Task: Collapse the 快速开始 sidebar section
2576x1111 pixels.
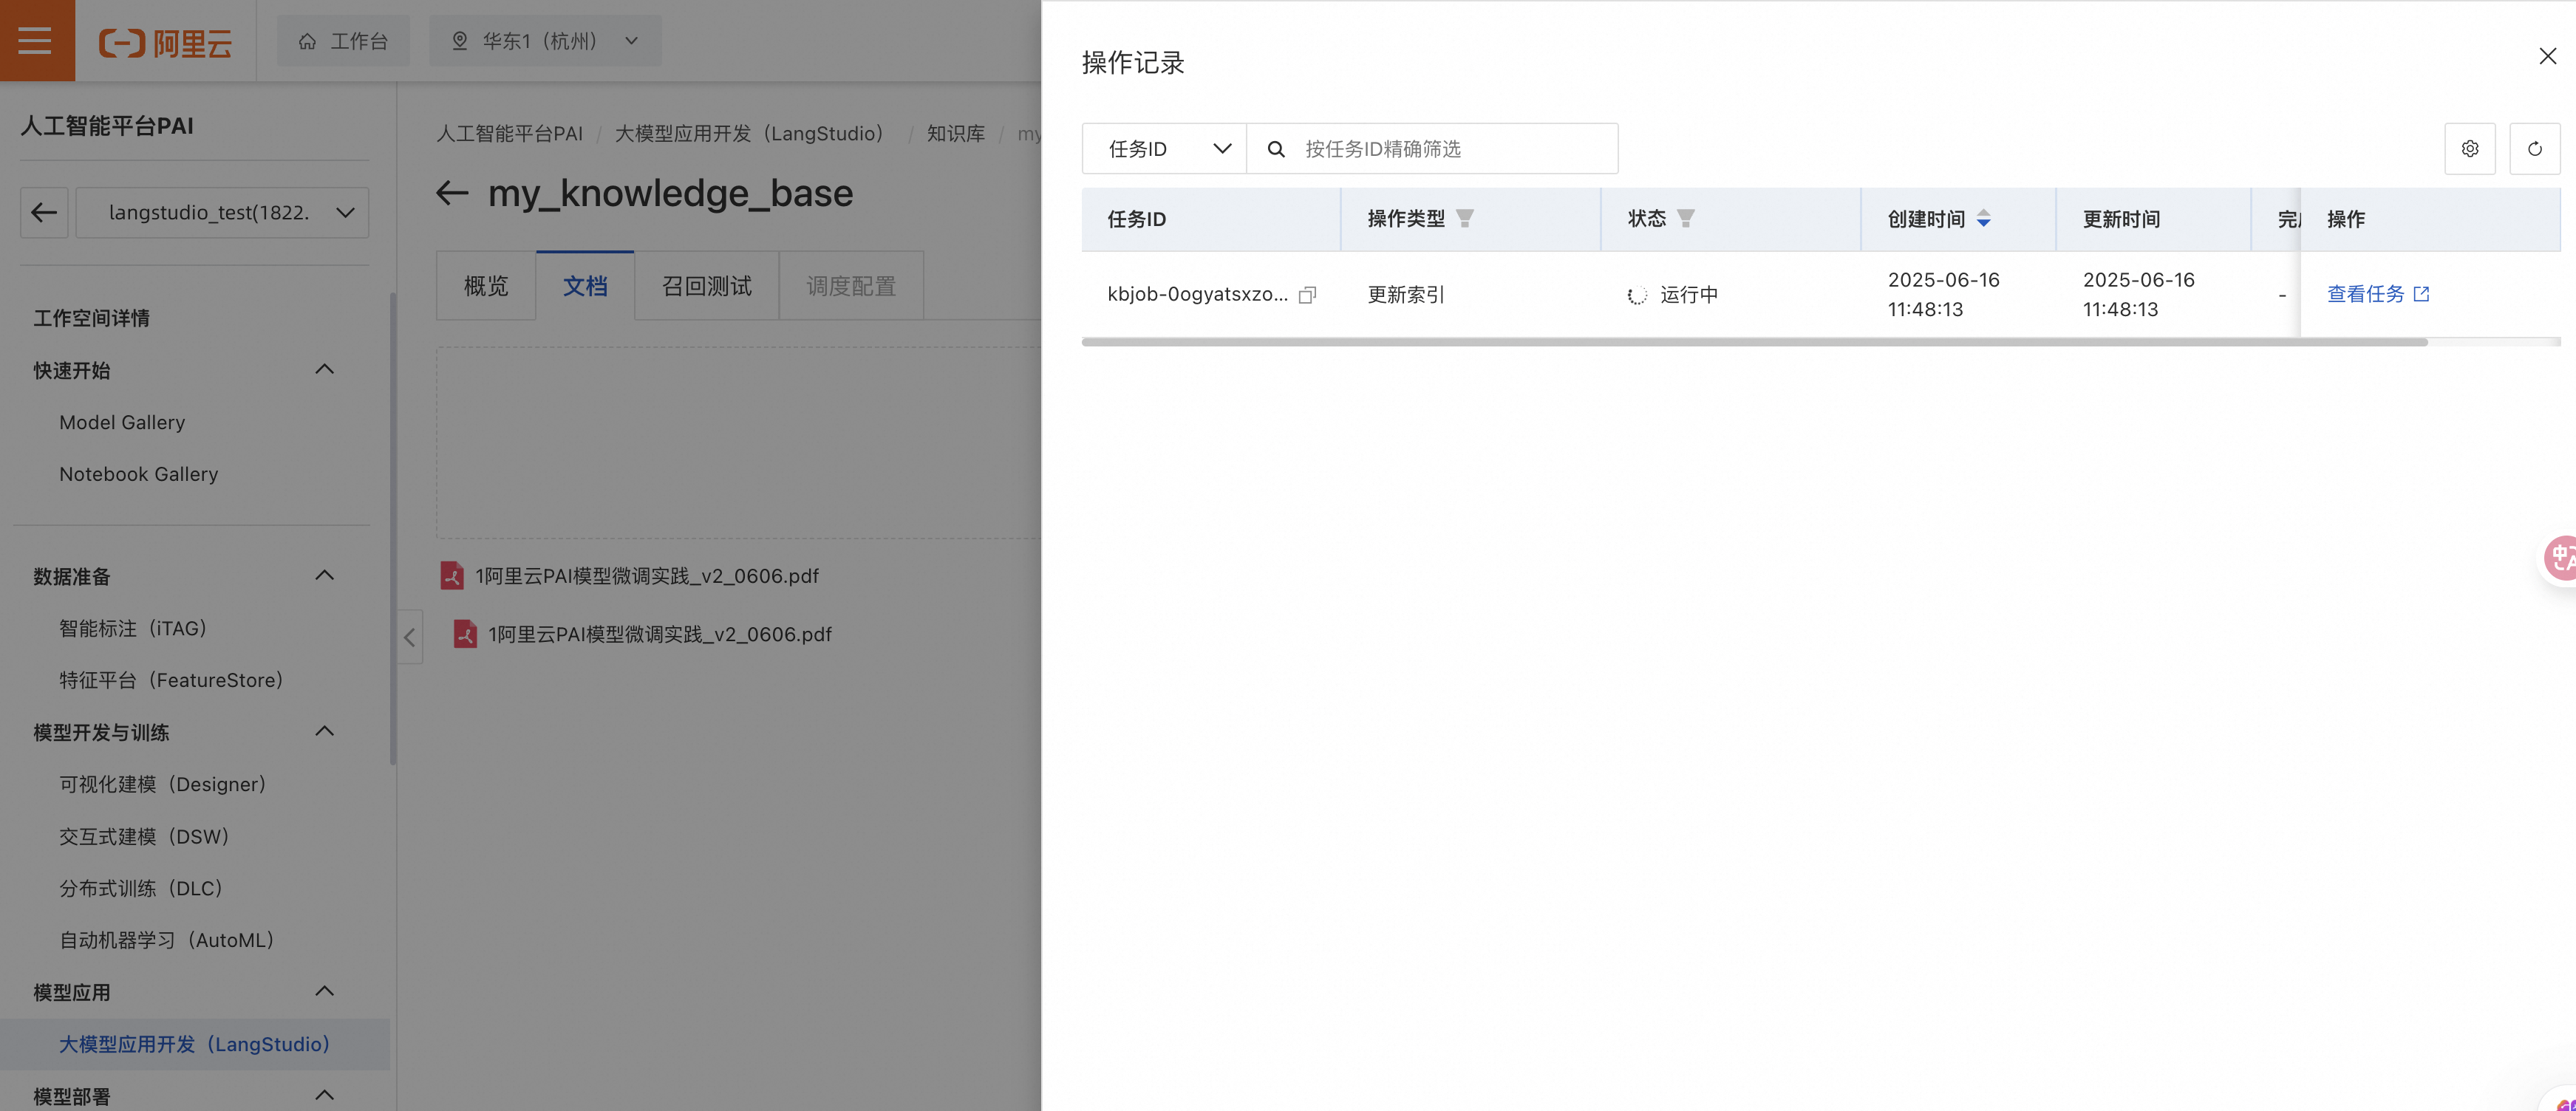Action: click(324, 370)
